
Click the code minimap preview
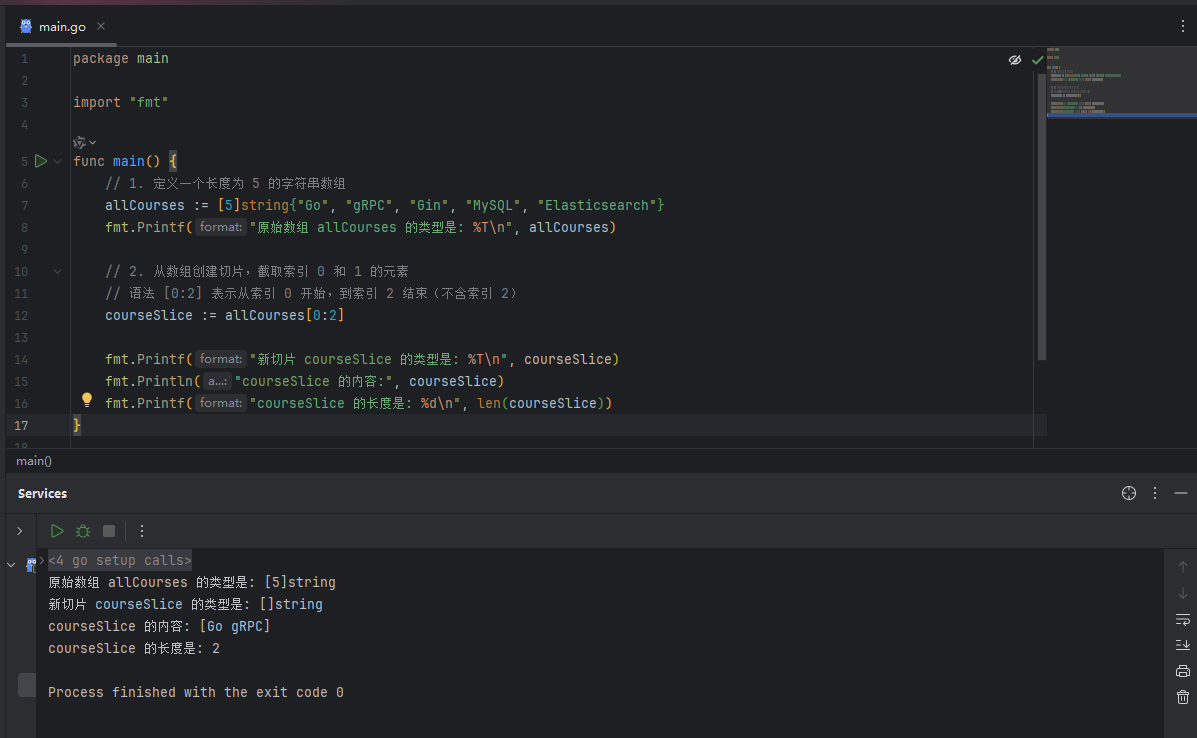1121,82
